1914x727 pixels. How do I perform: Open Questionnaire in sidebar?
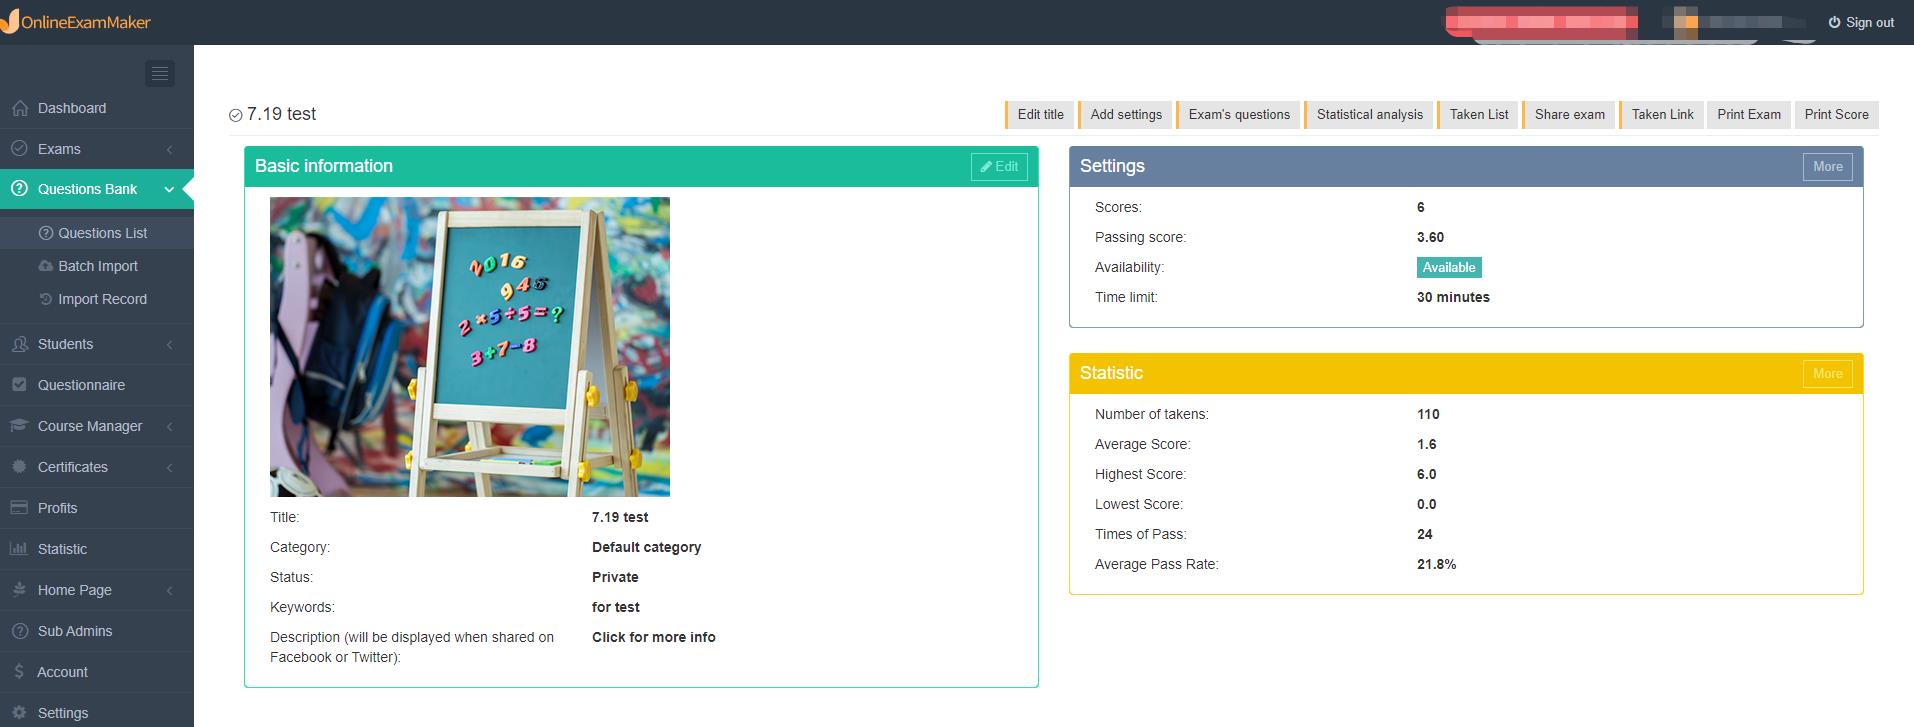tap(97, 385)
